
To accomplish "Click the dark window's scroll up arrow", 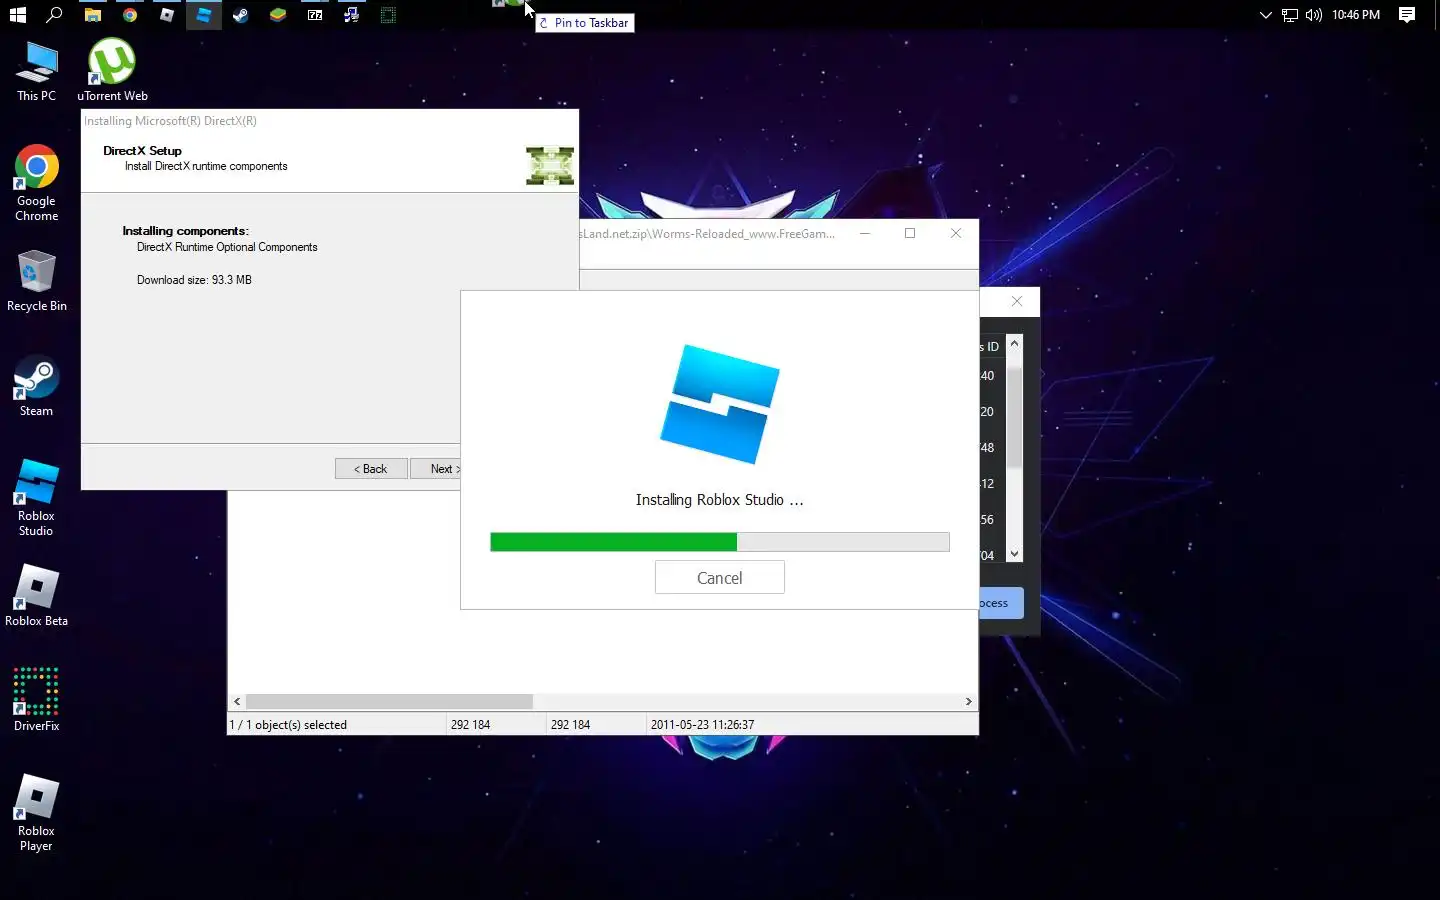I will [x=1014, y=343].
